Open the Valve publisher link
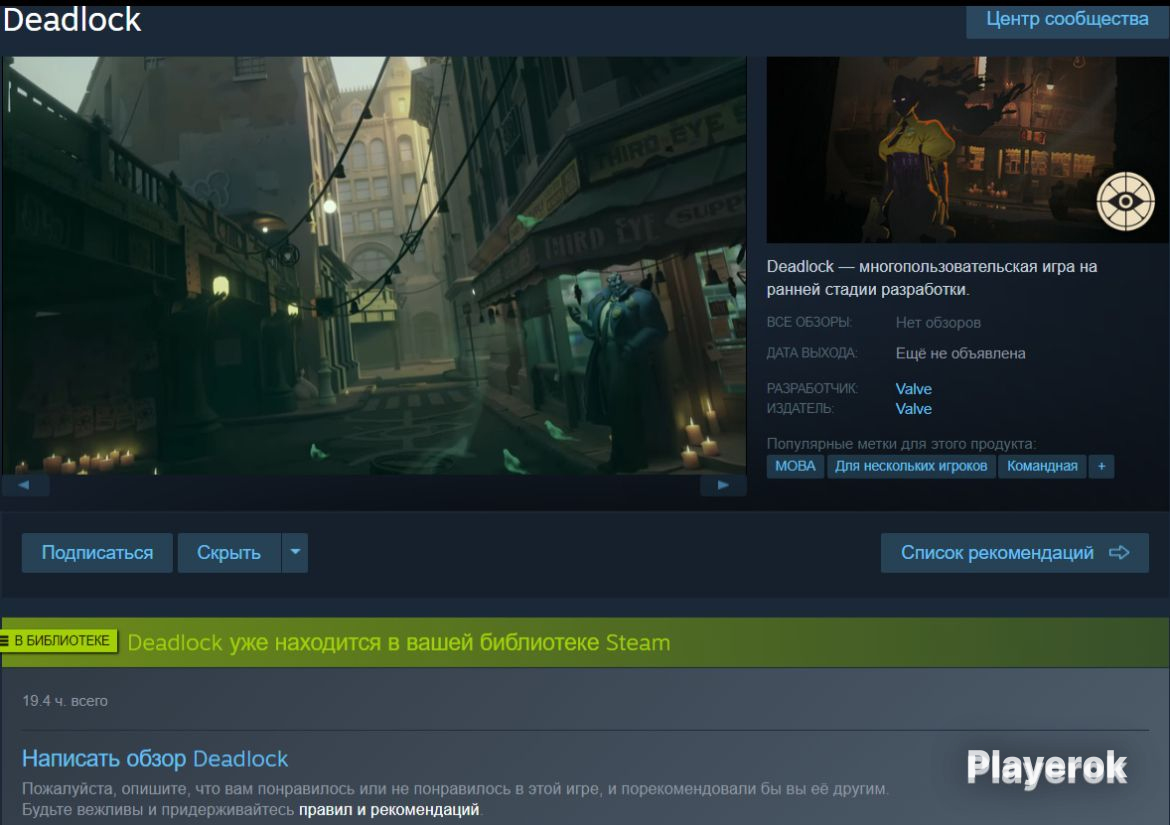Viewport: 1170px width, 825px height. (x=913, y=409)
